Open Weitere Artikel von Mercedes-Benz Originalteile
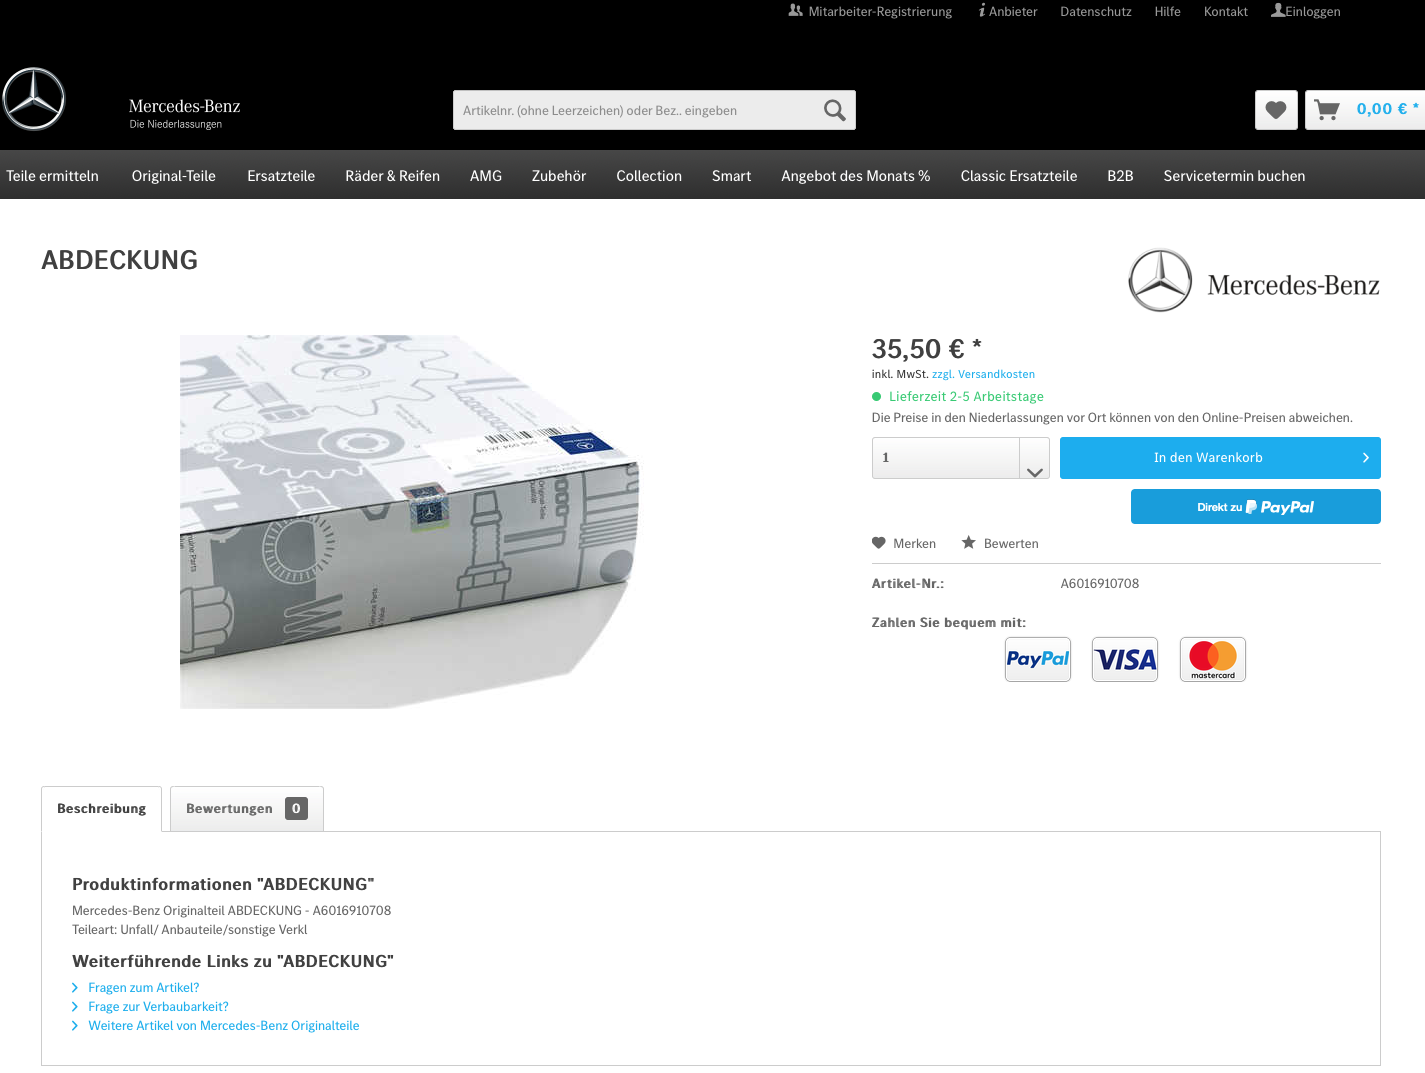 pos(223,1026)
